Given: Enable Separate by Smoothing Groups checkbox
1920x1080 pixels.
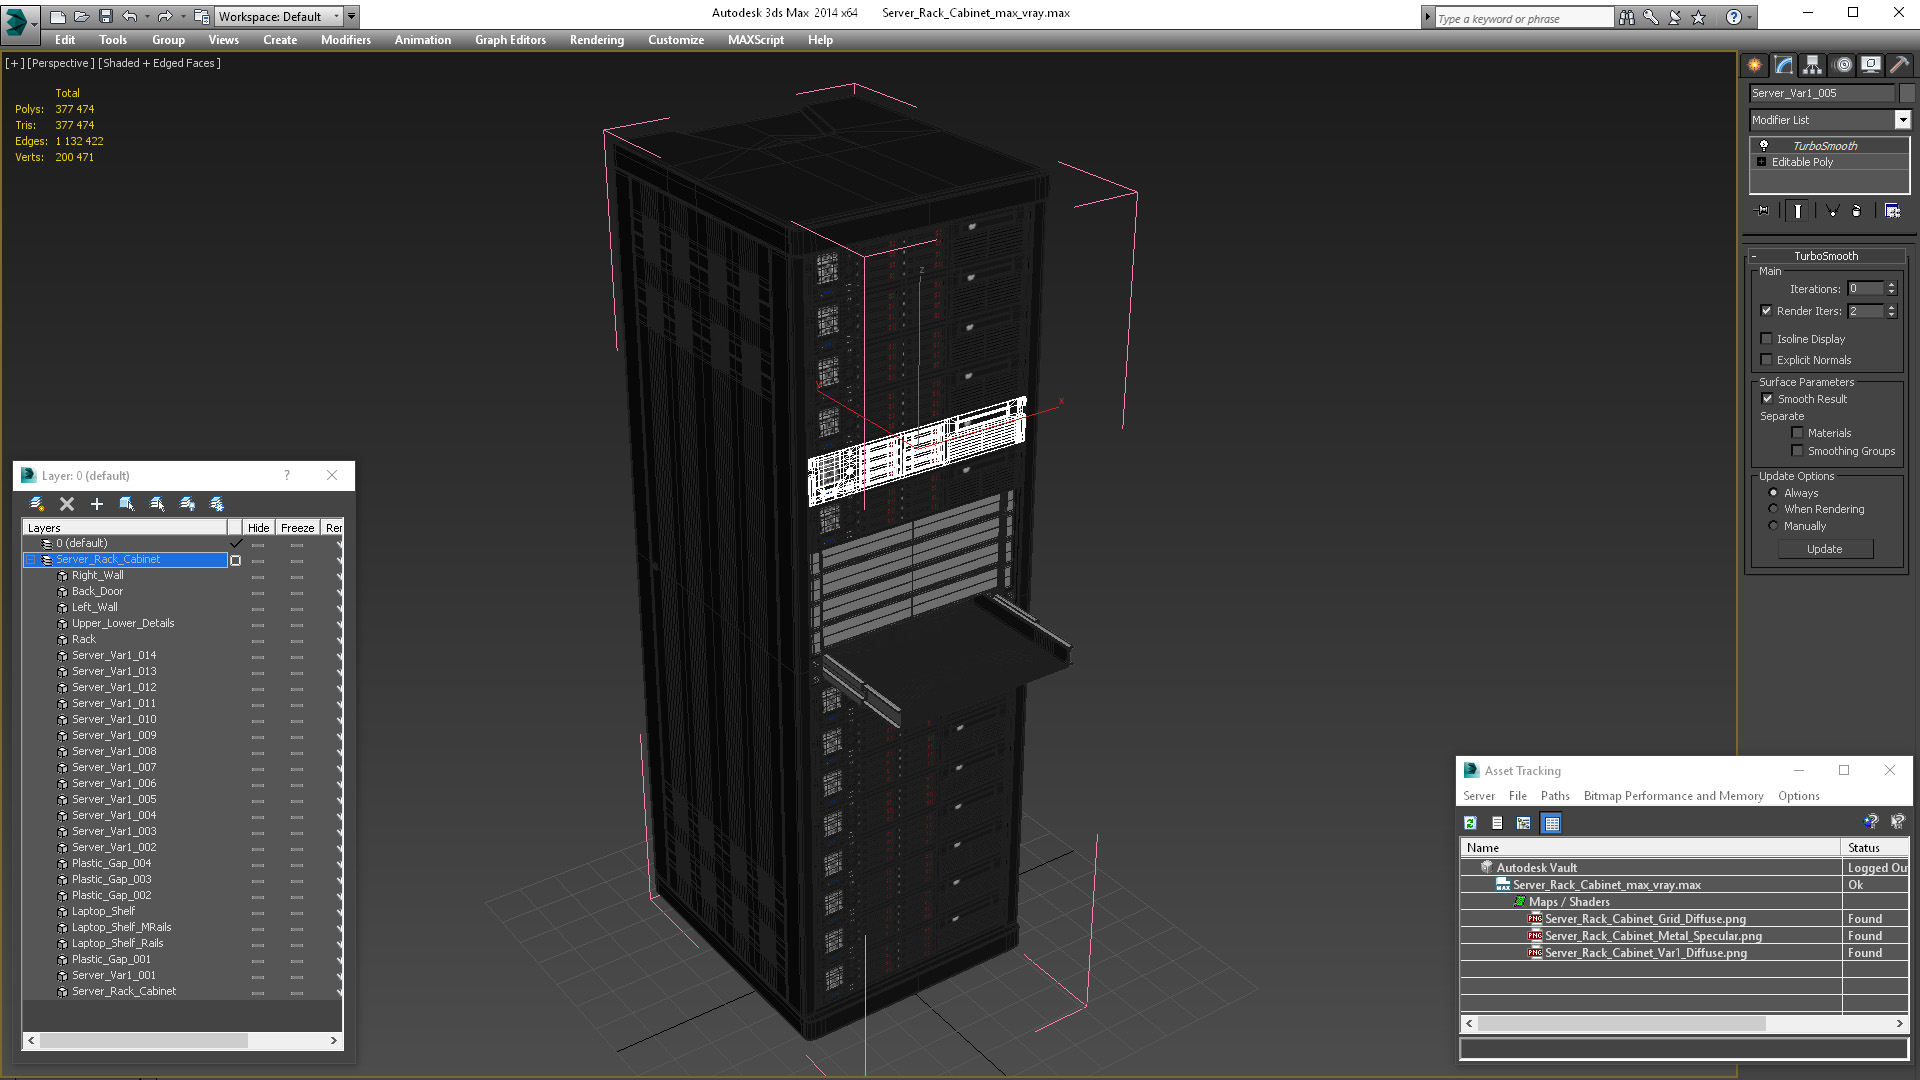Looking at the screenshot, I should (x=1798, y=451).
